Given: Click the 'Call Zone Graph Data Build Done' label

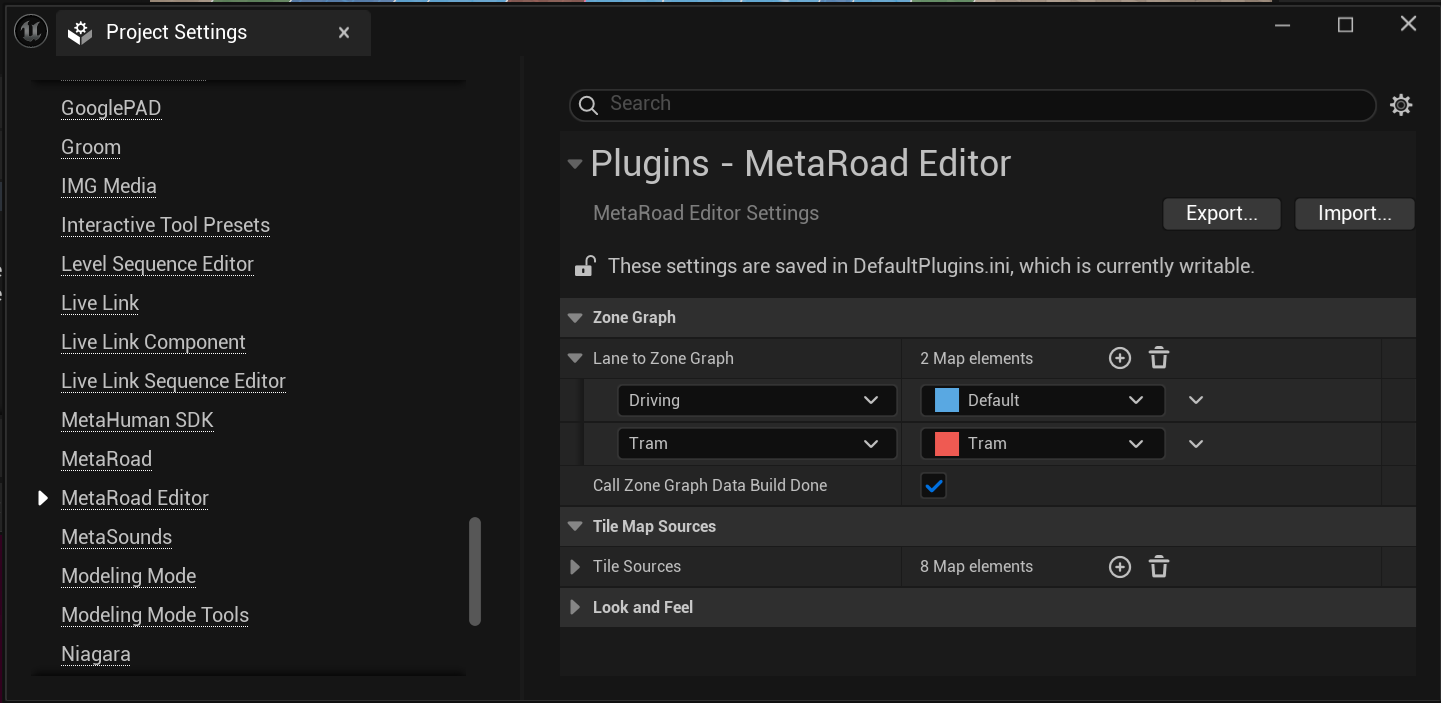Looking at the screenshot, I should point(710,486).
